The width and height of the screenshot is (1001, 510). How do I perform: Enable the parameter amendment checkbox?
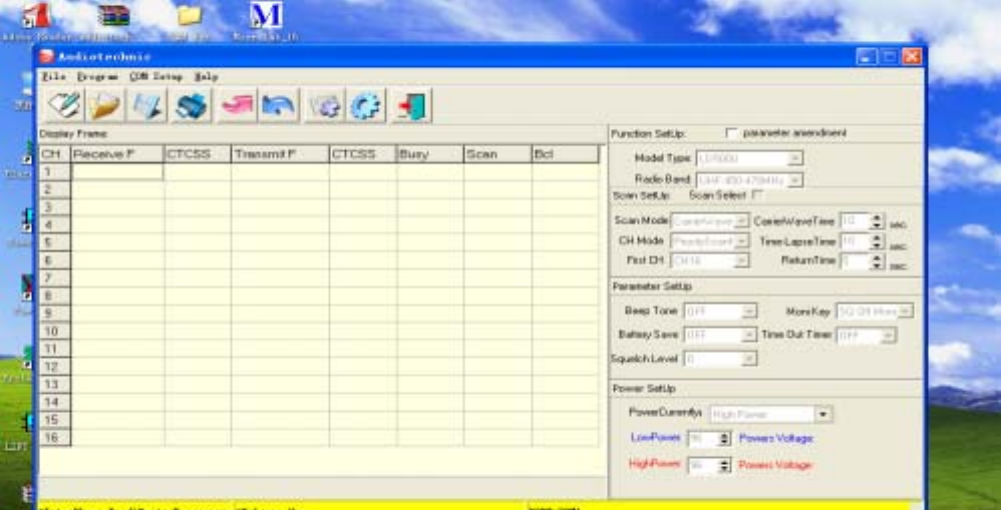(x=732, y=133)
